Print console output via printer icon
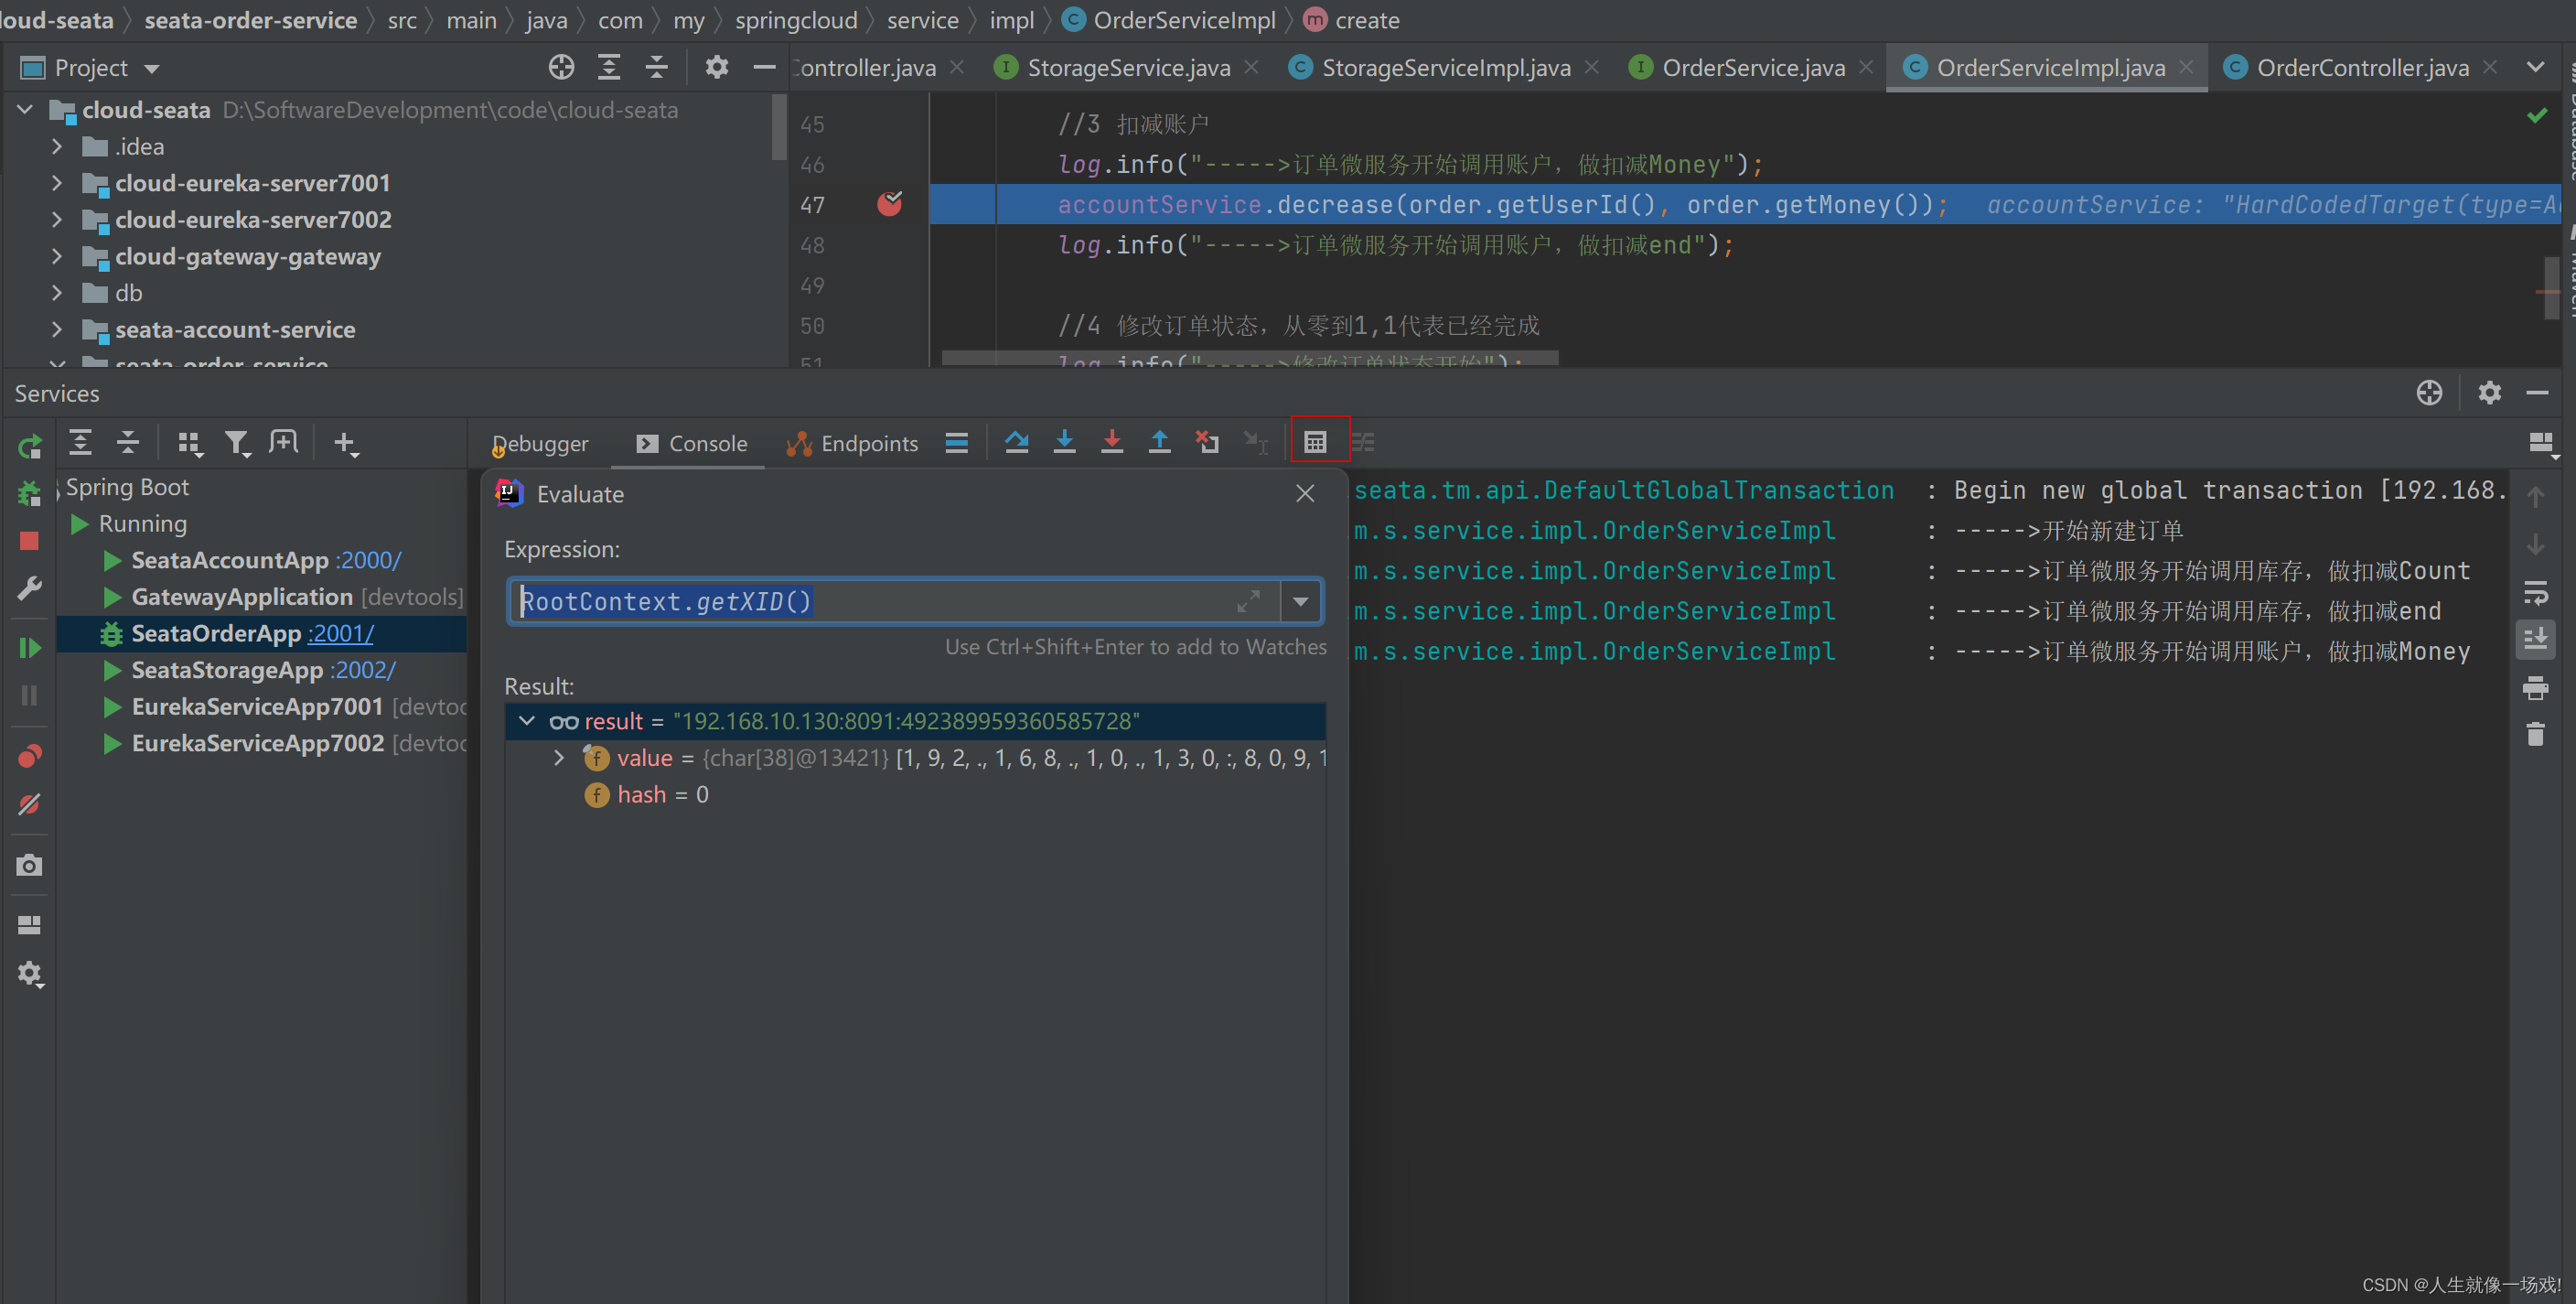The width and height of the screenshot is (2576, 1304). (2535, 687)
